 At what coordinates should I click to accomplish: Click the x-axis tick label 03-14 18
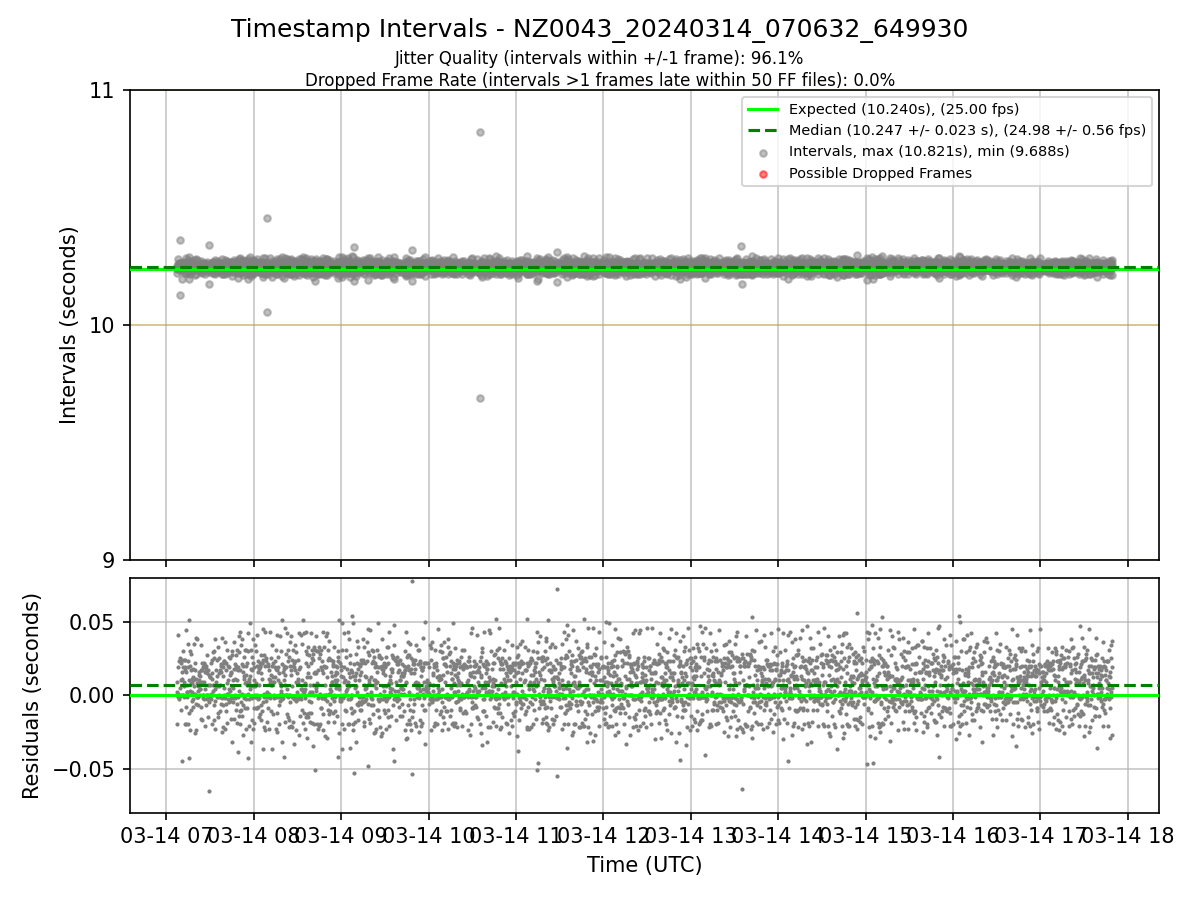click(1128, 836)
